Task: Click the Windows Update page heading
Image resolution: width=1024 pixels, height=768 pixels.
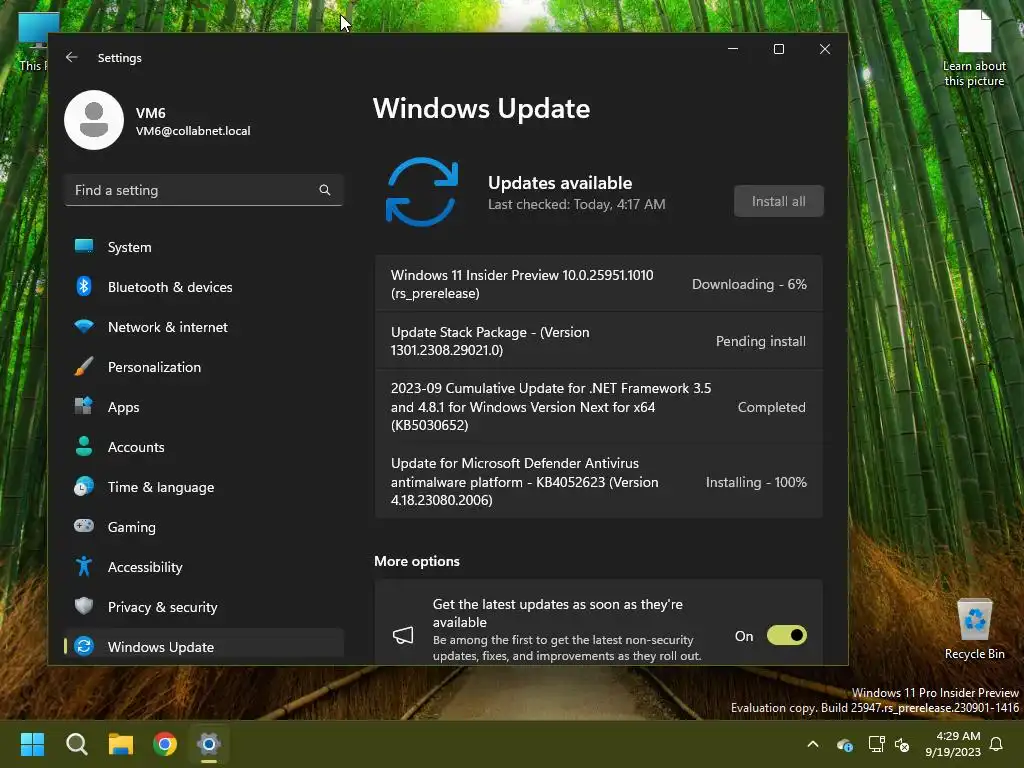Action: pos(481,108)
